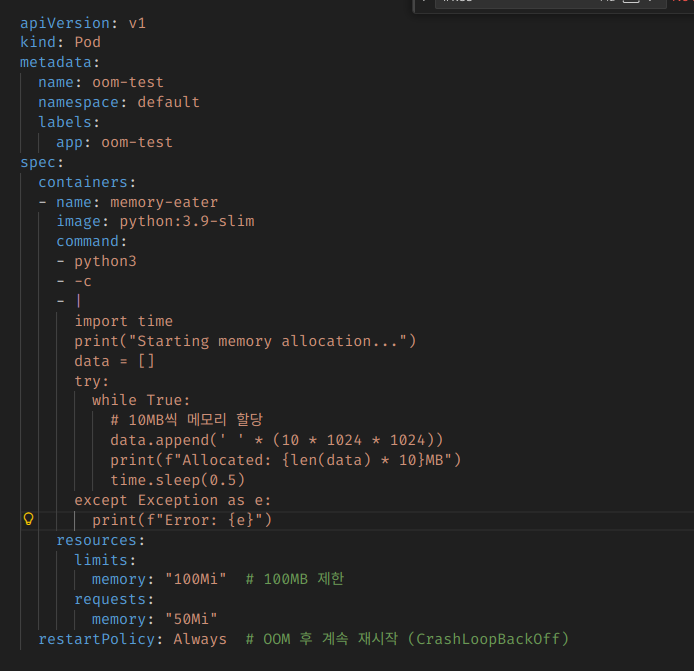Viewport: 694px width, 671px height.
Task: Click the image value python:3.9-slim
Action: click(x=186, y=221)
